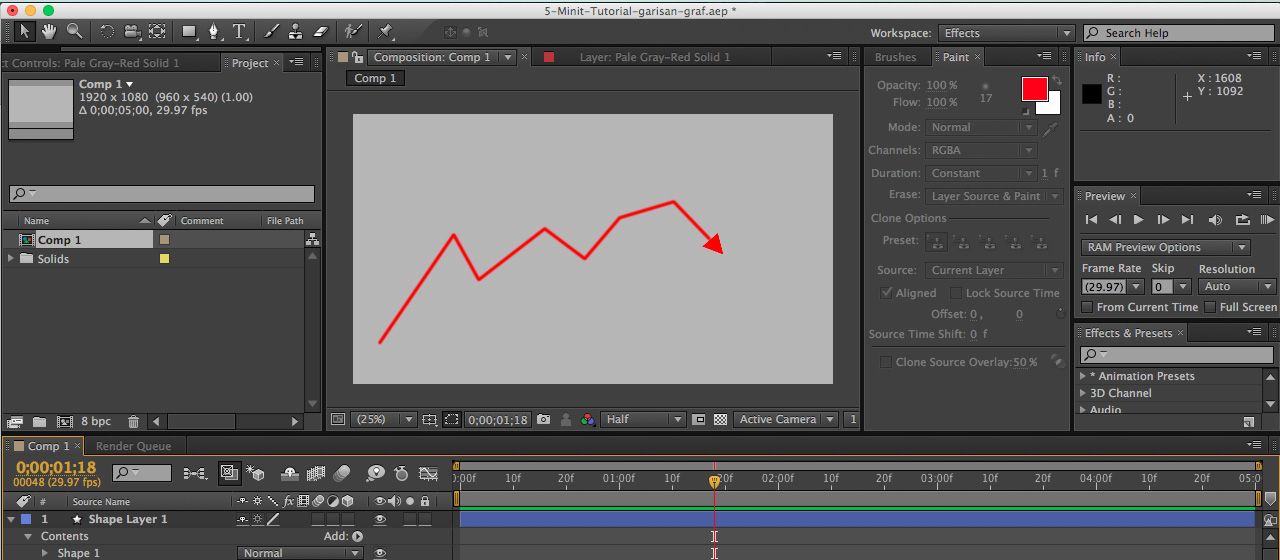1280x560 pixels.
Task: Click the Comp 1 breadcrumb in viewer
Action: point(375,78)
